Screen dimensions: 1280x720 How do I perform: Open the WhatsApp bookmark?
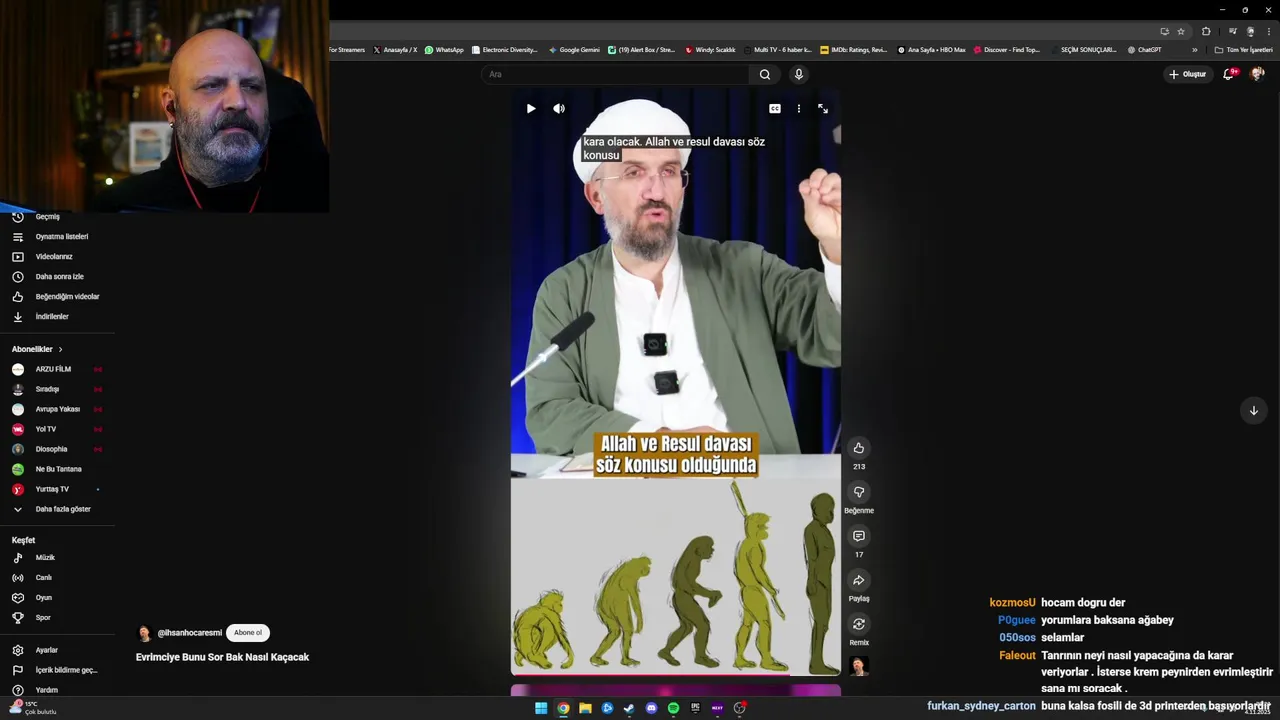[x=444, y=50]
